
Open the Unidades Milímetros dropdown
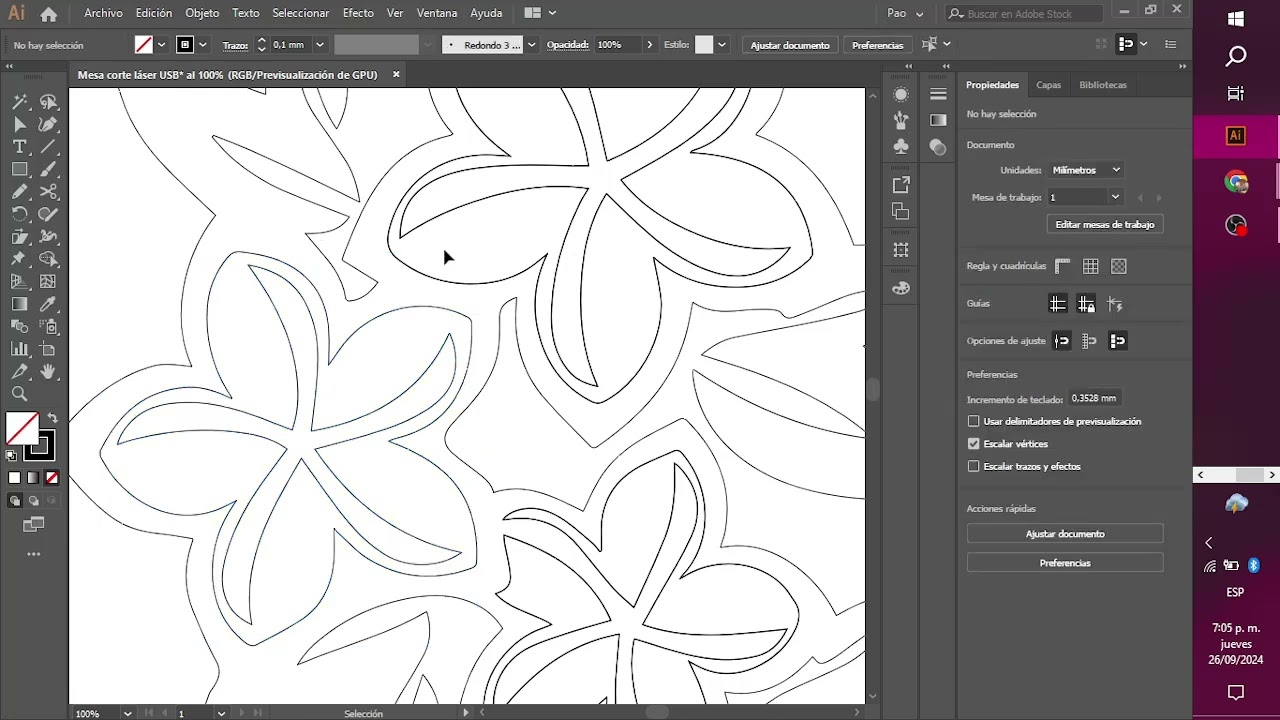coord(1086,170)
